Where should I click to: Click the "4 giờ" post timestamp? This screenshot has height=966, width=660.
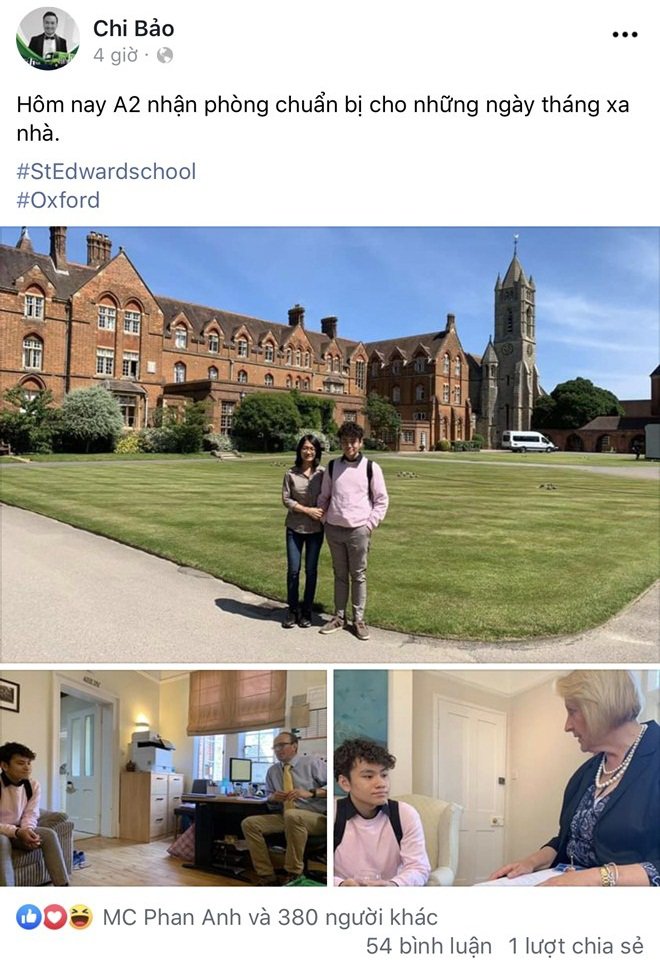click(115, 56)
